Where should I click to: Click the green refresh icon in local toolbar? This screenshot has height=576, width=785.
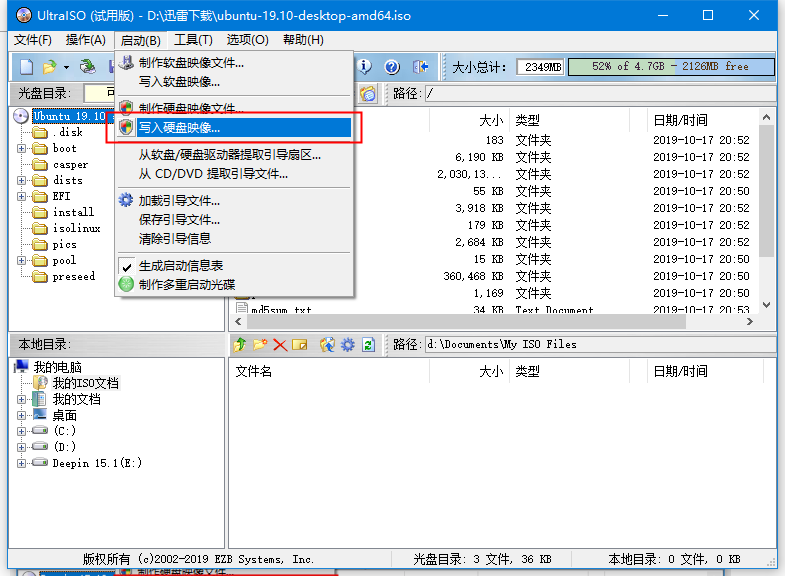pyautogui.click(x=368, y=344)
